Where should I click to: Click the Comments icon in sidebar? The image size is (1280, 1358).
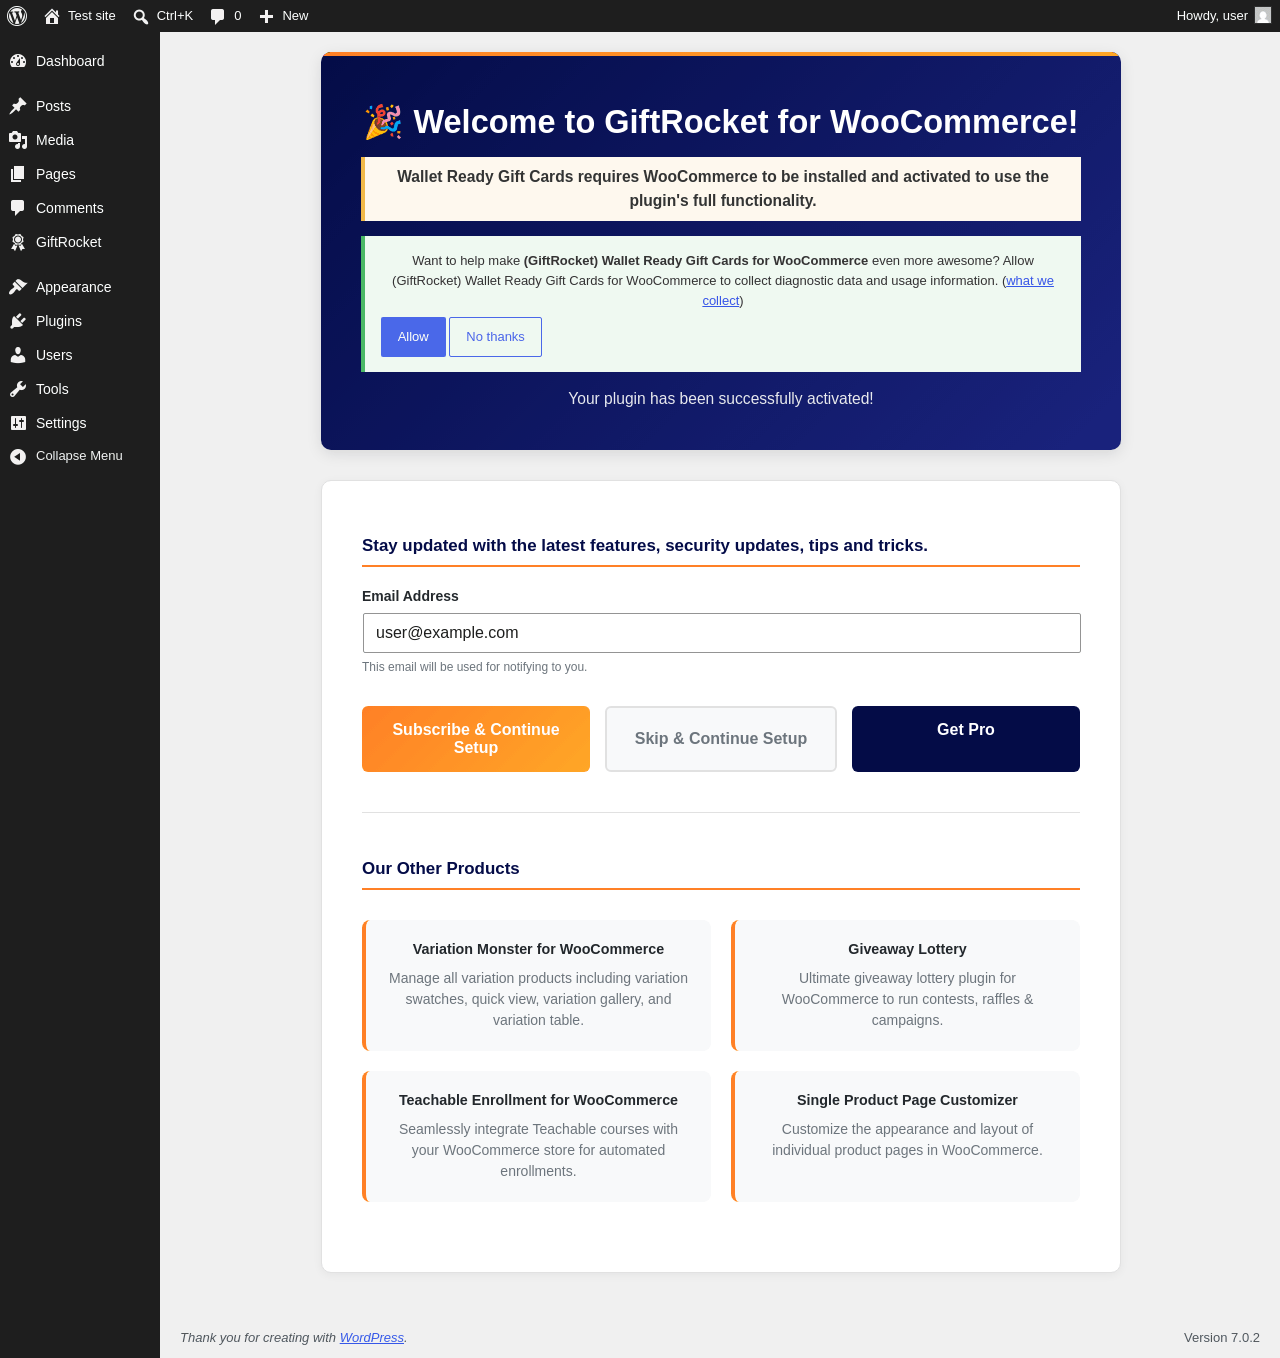click(18, 208)
